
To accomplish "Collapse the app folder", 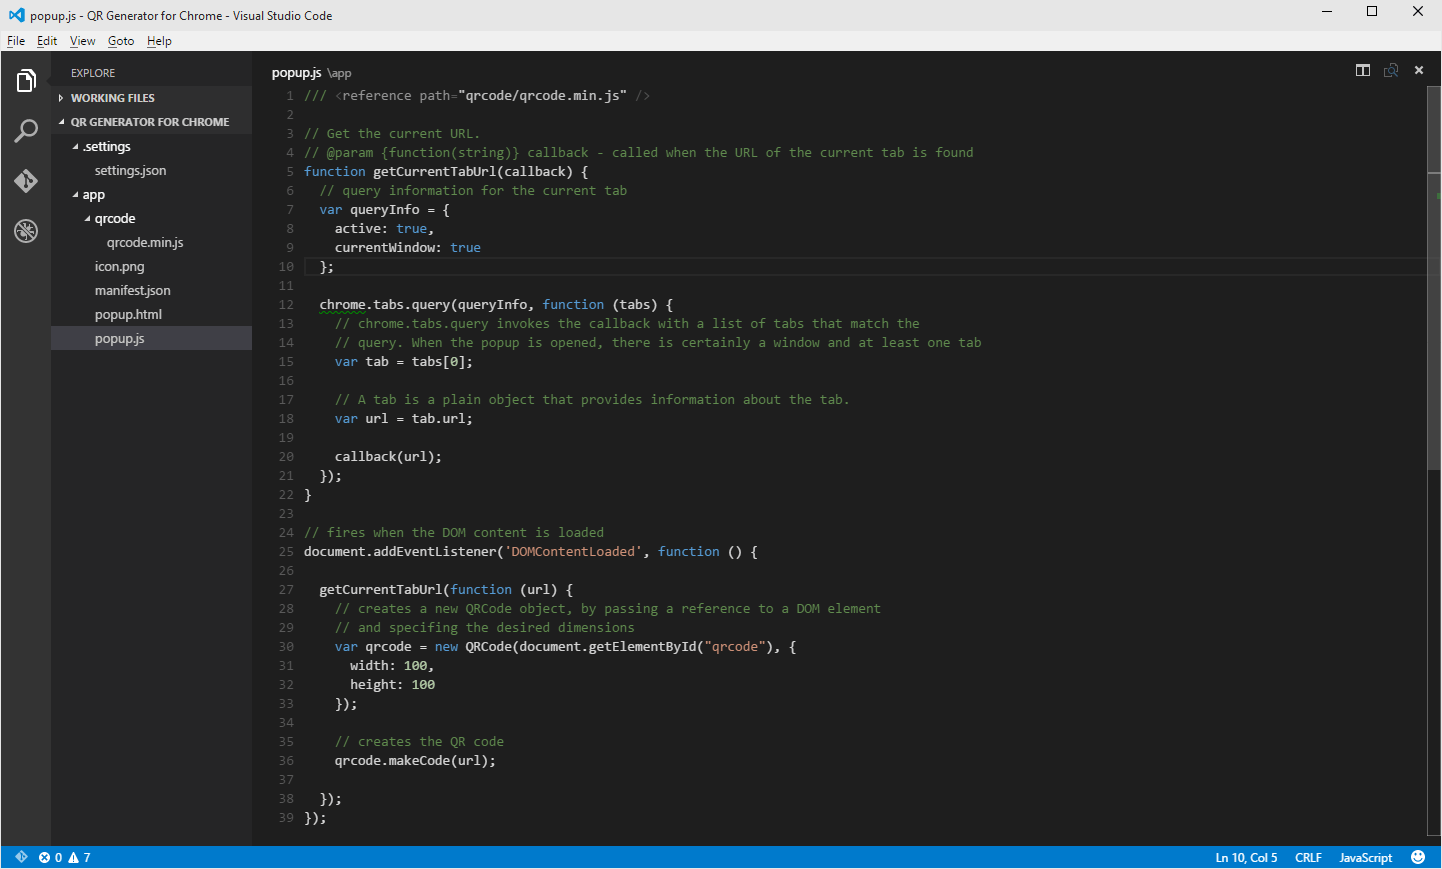I will (x=151, y=194).
